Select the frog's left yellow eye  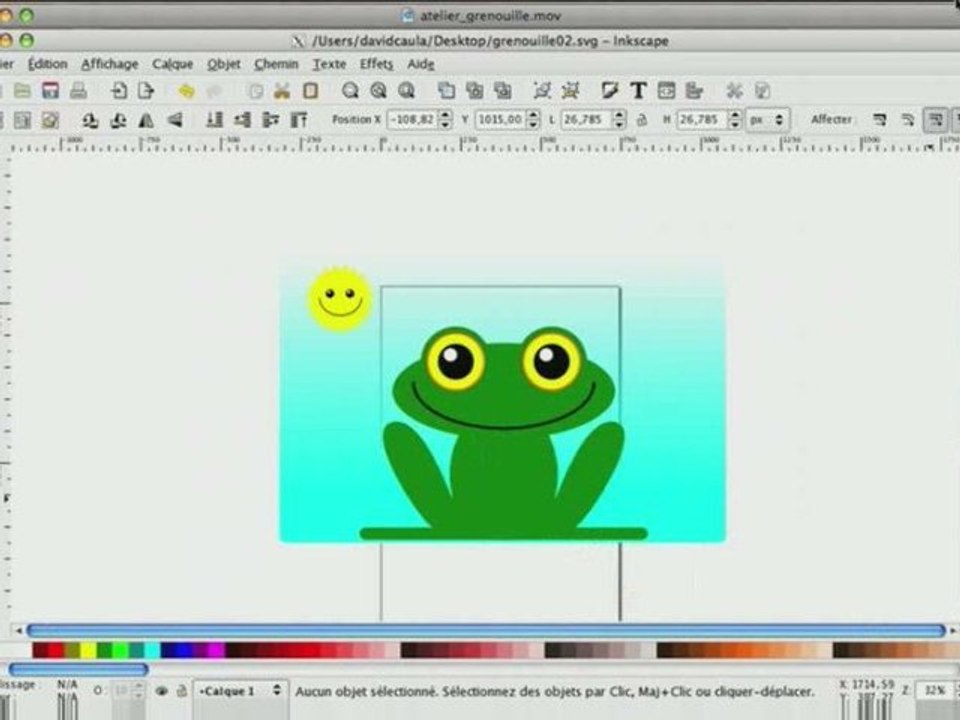[x=455, y=359]
